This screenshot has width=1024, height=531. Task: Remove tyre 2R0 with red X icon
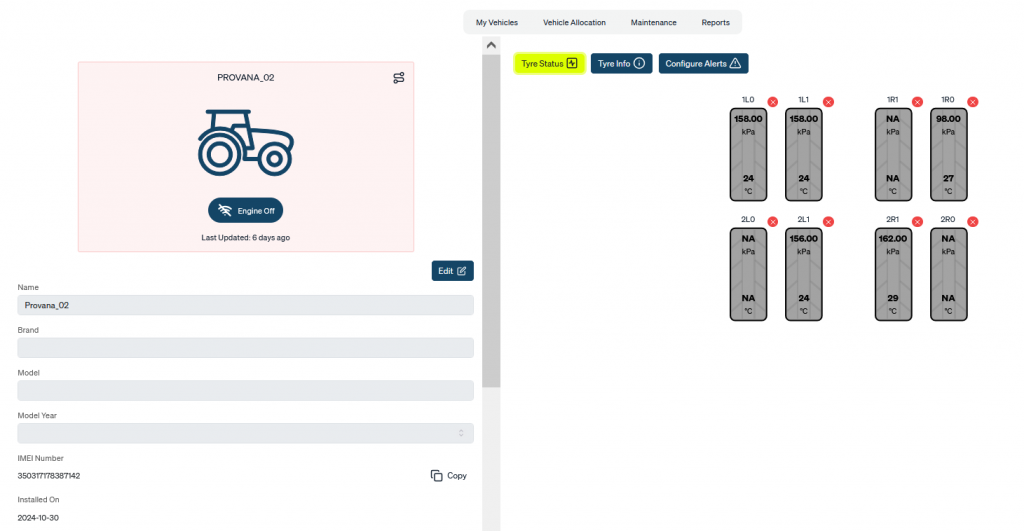972,221
